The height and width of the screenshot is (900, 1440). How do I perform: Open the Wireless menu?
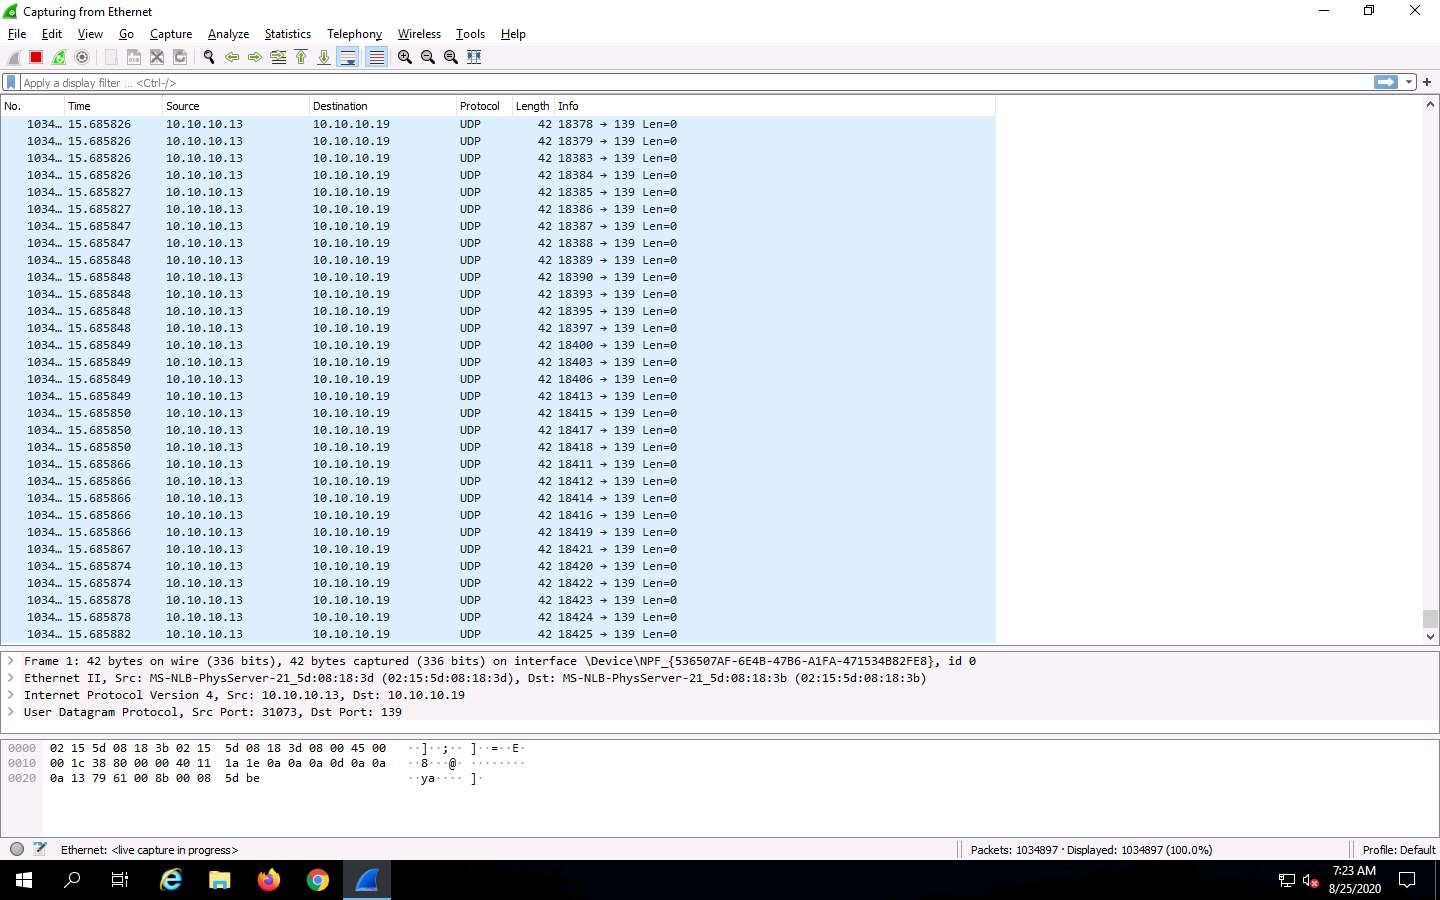(419, 34)
